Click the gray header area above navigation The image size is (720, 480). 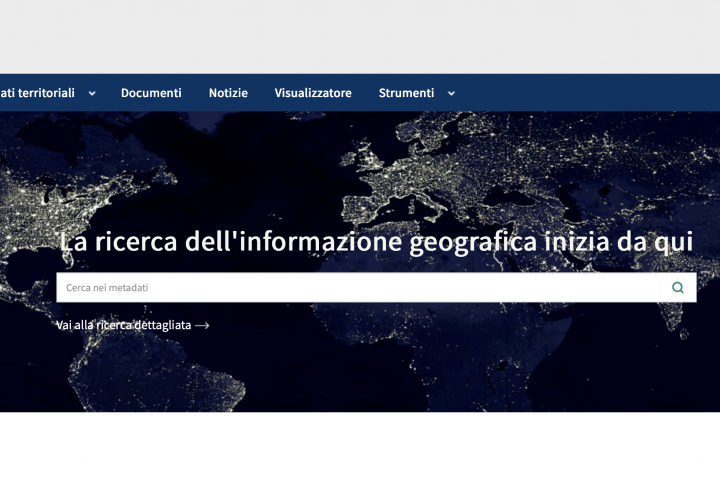[x=360, y=36]
